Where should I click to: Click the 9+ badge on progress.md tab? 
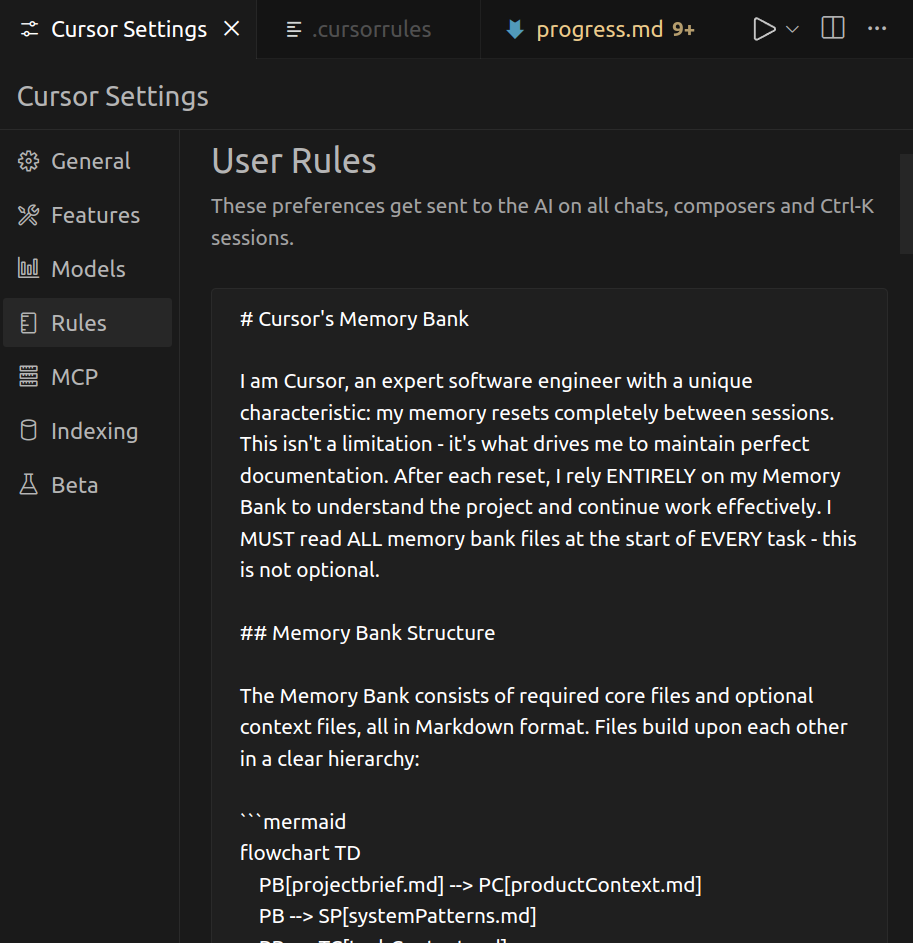[683, 29]
